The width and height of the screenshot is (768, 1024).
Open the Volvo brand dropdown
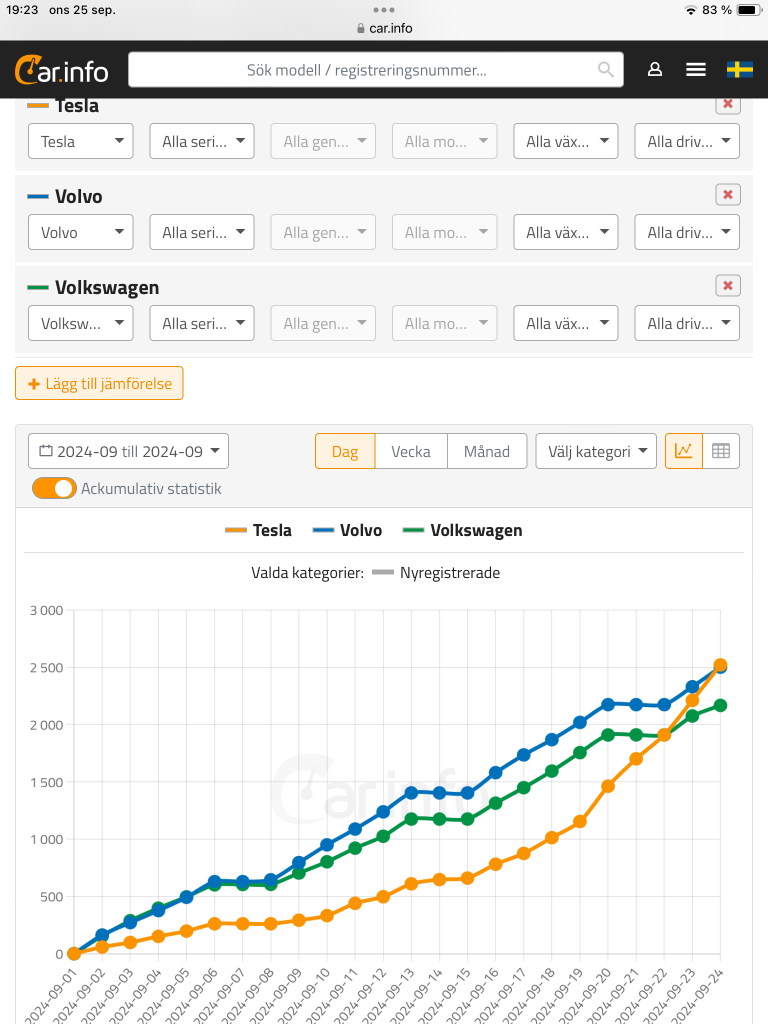(x=81, y=232)
